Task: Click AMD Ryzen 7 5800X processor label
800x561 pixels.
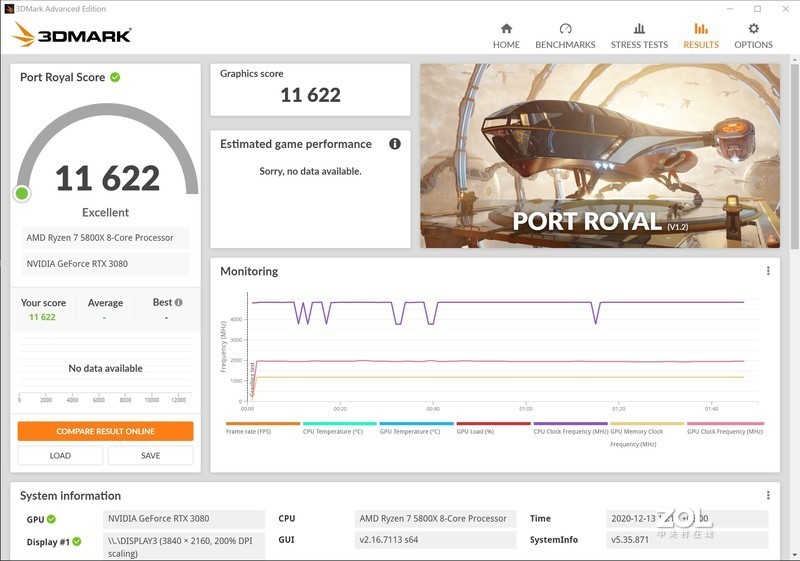Action: point(105,238)
